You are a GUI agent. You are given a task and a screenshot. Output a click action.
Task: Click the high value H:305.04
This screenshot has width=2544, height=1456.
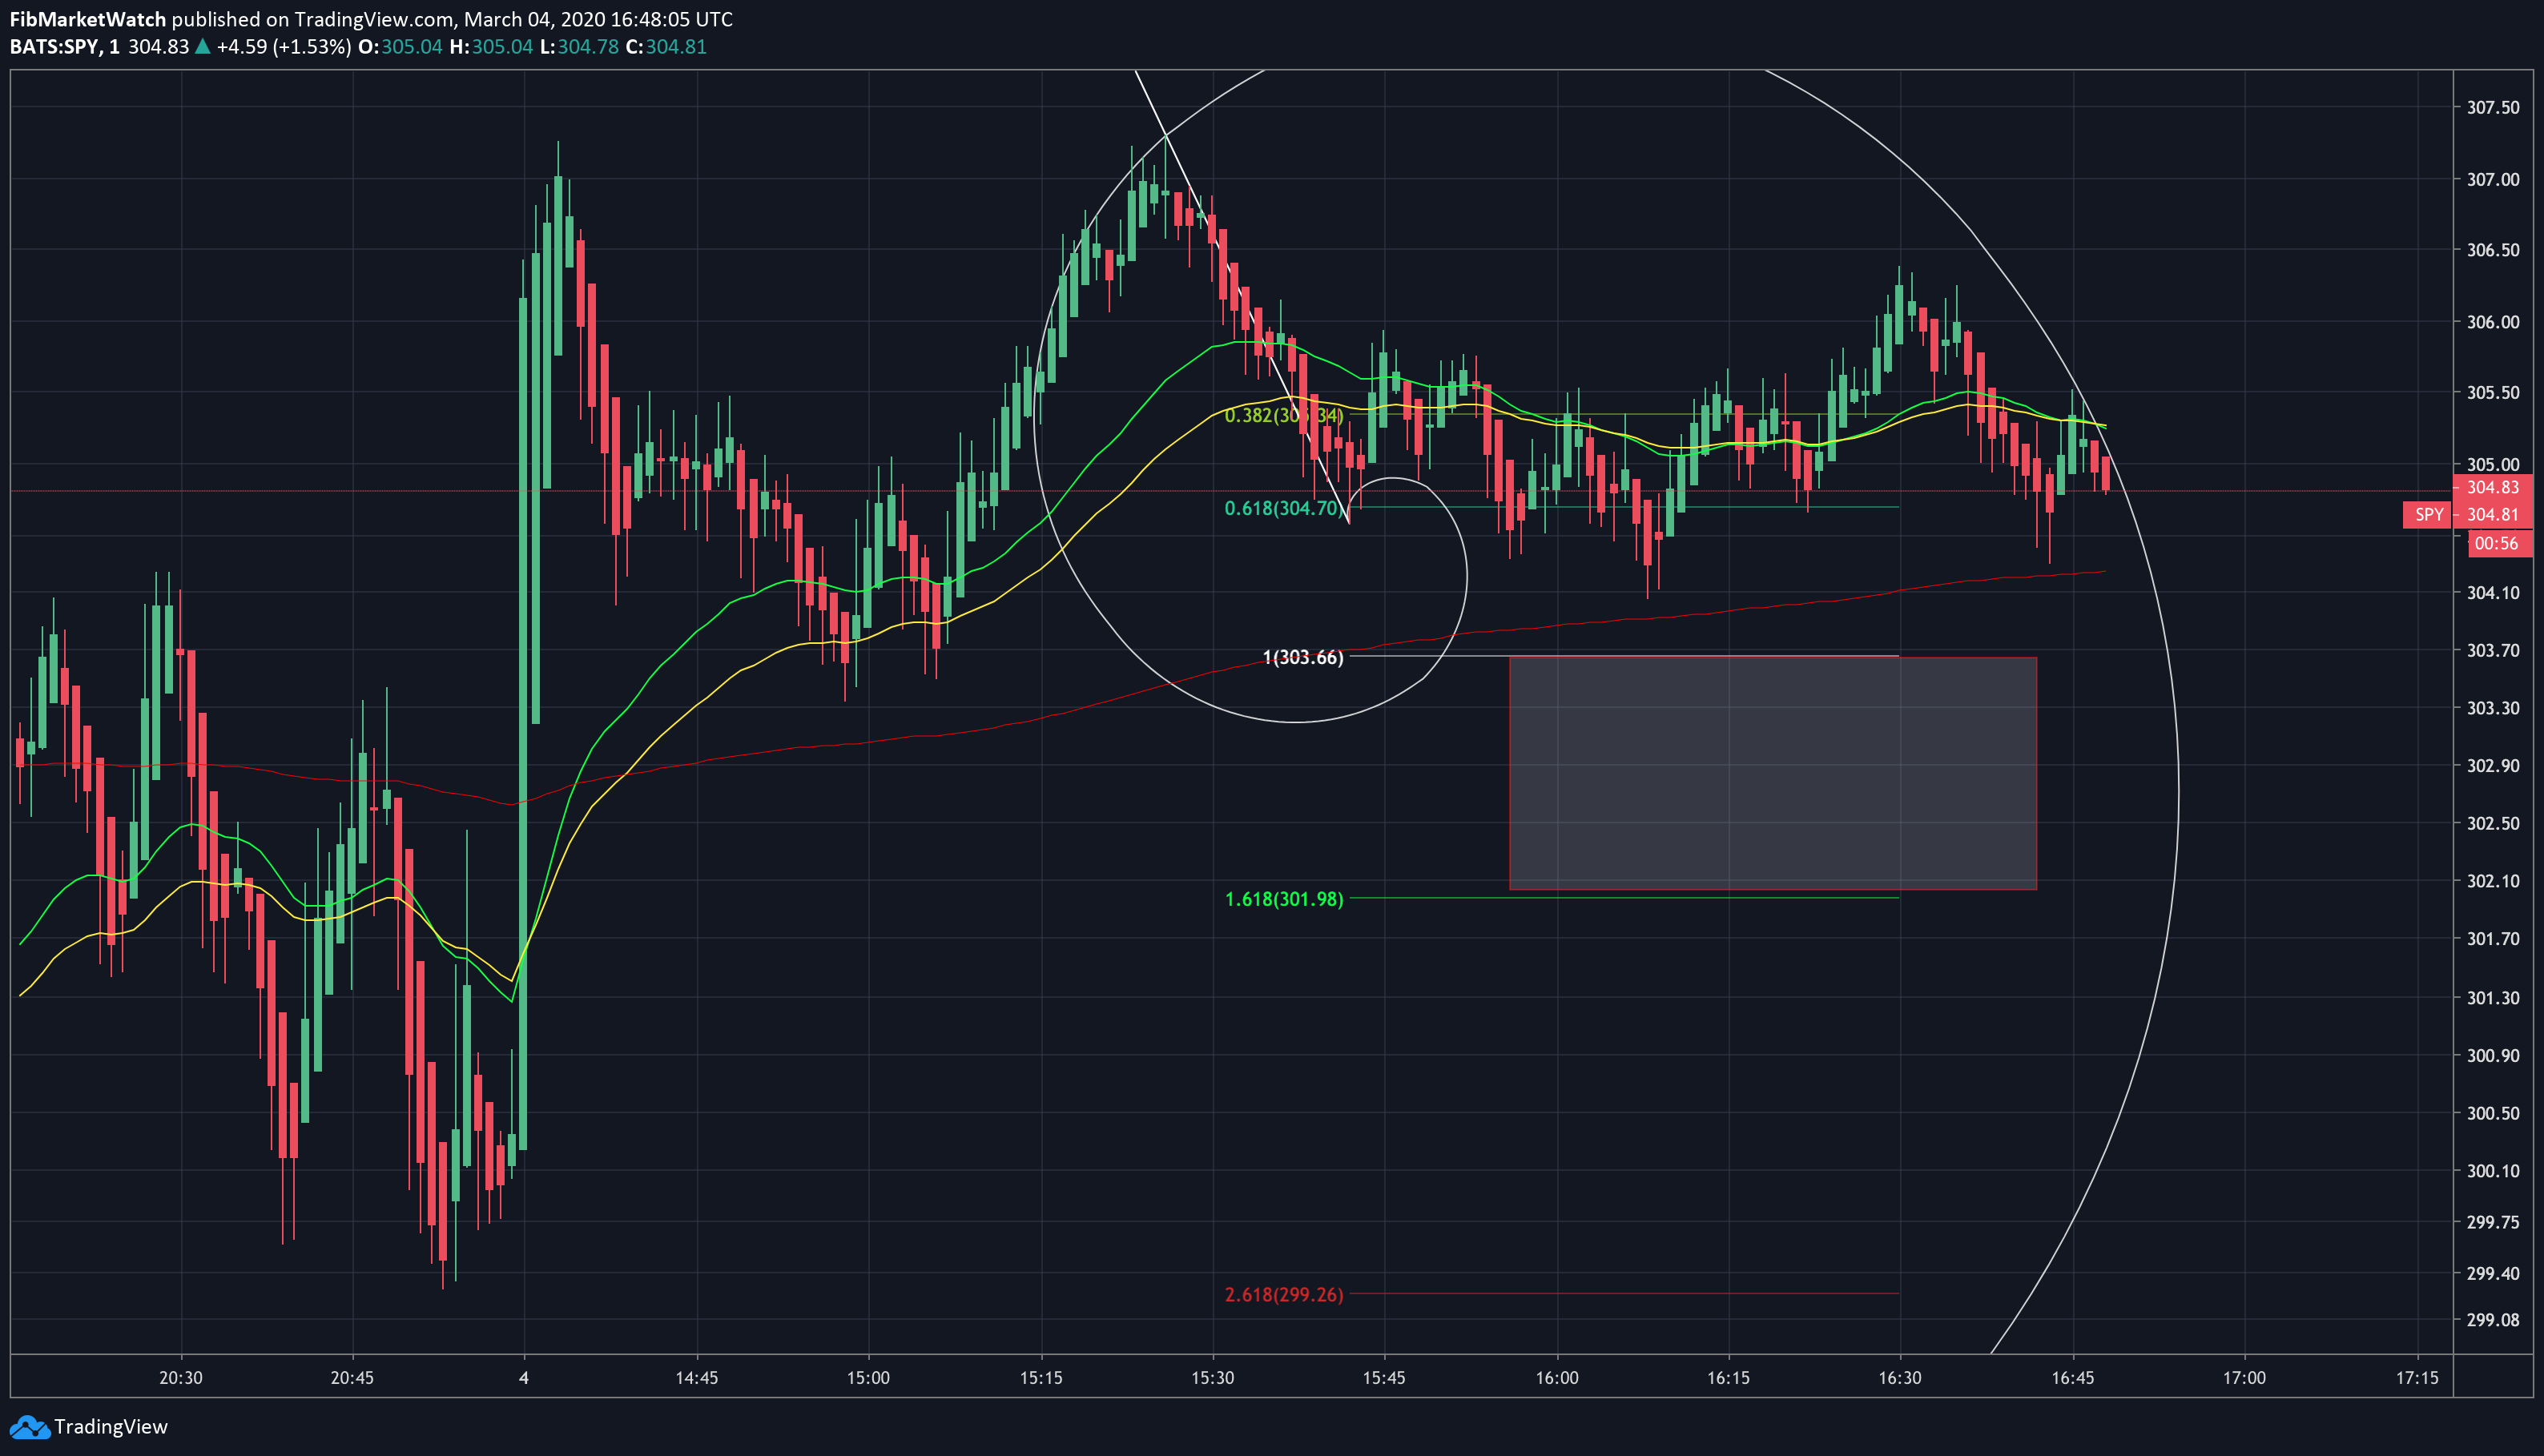pos(491,47)
